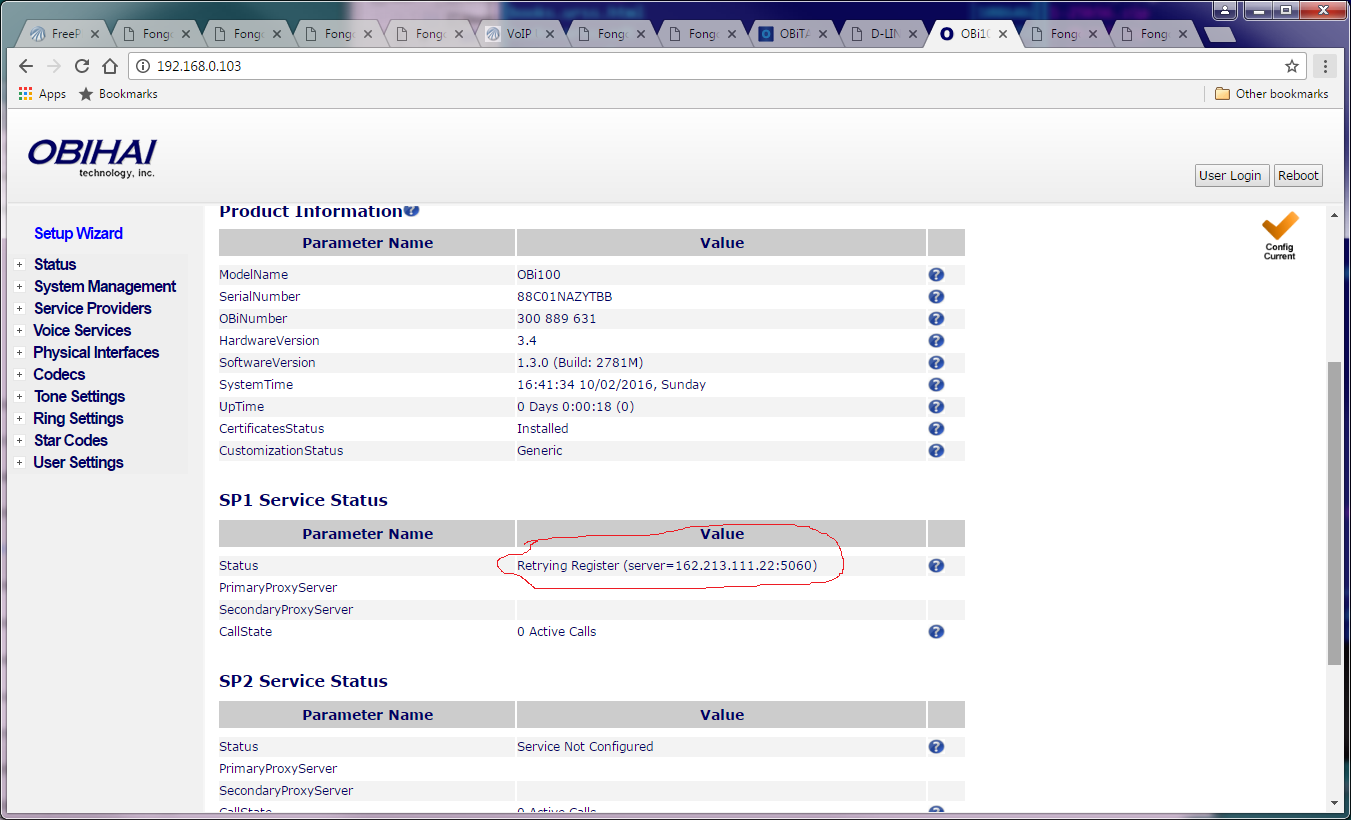The height and width of the screenshot is (820, 1351).
Task: Click the Chrome profile button in title bar
Action: click(1225, 10)
